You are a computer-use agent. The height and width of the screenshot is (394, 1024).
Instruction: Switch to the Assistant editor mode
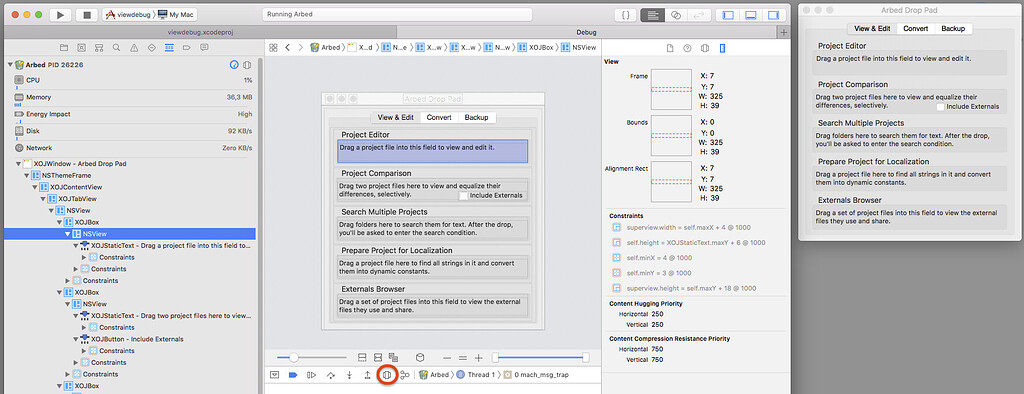pyautogui.click(x=676, y=15)
